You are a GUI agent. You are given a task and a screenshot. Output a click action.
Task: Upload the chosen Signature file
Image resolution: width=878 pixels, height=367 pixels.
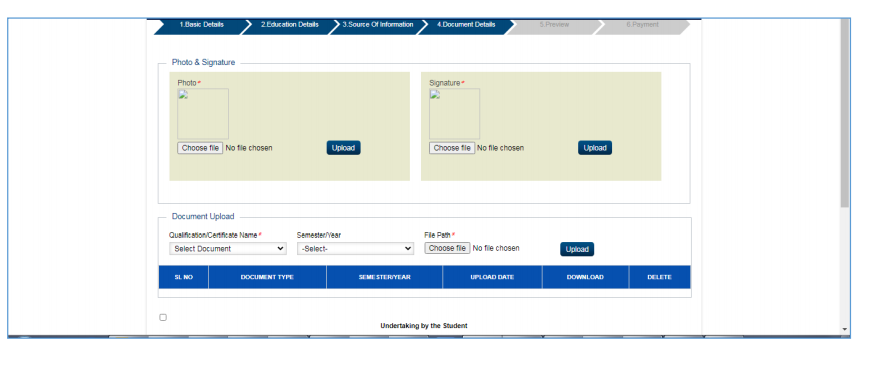(x=595, y=148)
